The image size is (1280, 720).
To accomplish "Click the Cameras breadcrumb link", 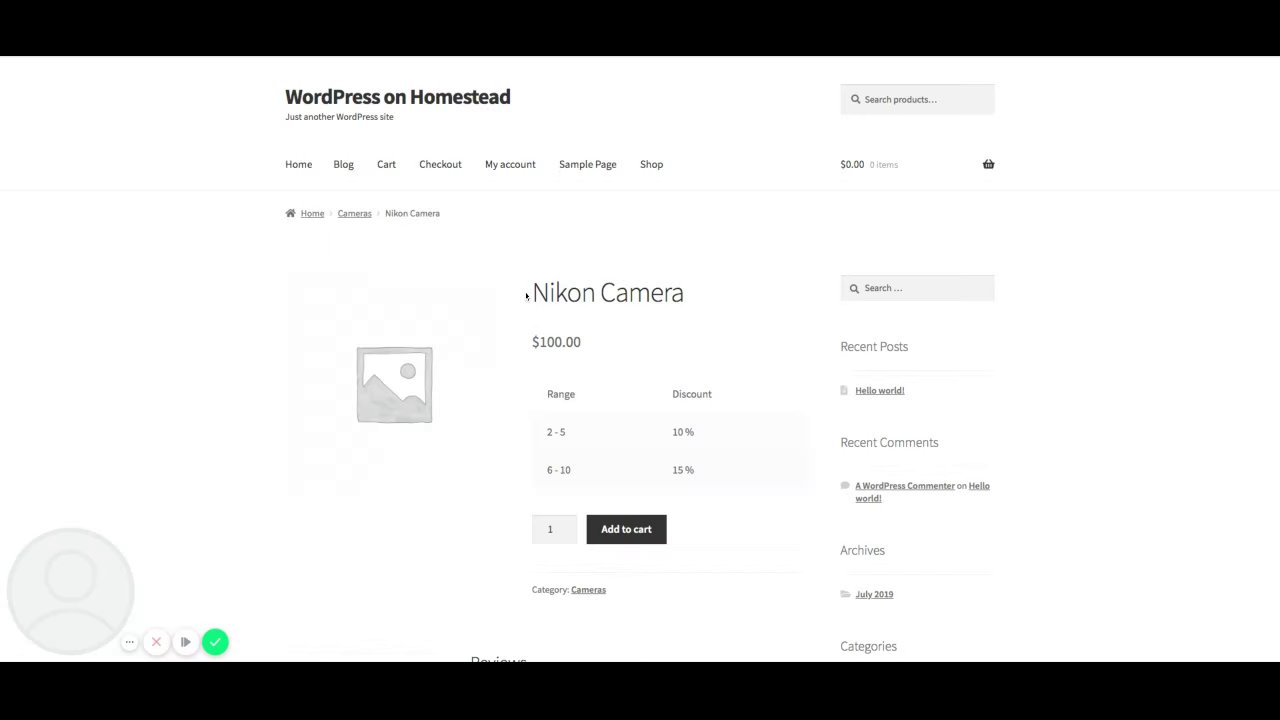I will point(354,213).
